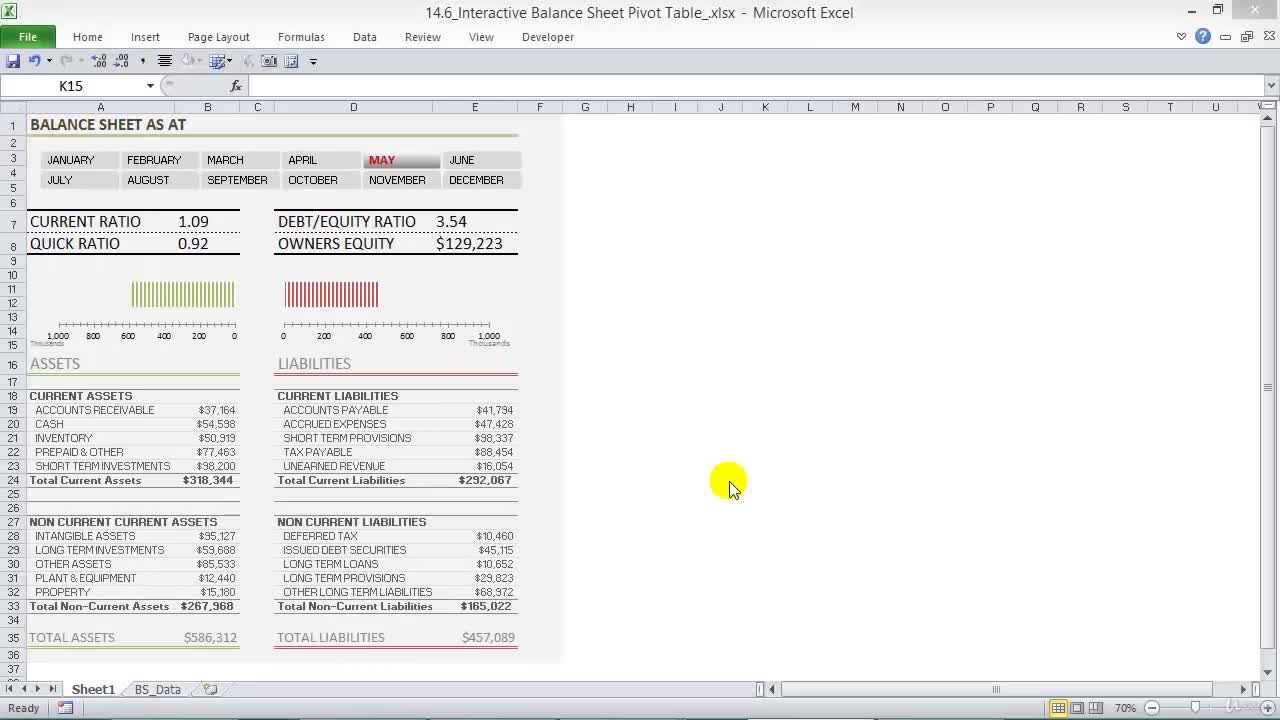Switch to Normal view icon
The width and height of the screenshot is (1280, 720).
1058,708
